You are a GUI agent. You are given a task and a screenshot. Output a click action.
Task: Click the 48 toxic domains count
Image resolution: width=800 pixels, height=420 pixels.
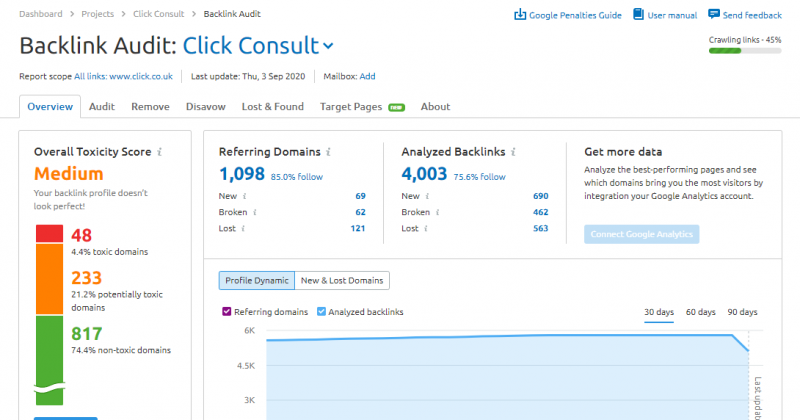[81, 235]
